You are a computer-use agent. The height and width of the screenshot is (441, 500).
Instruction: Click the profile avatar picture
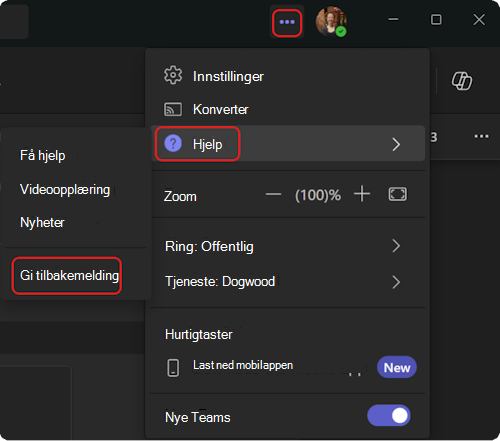(x=331, y=22)
